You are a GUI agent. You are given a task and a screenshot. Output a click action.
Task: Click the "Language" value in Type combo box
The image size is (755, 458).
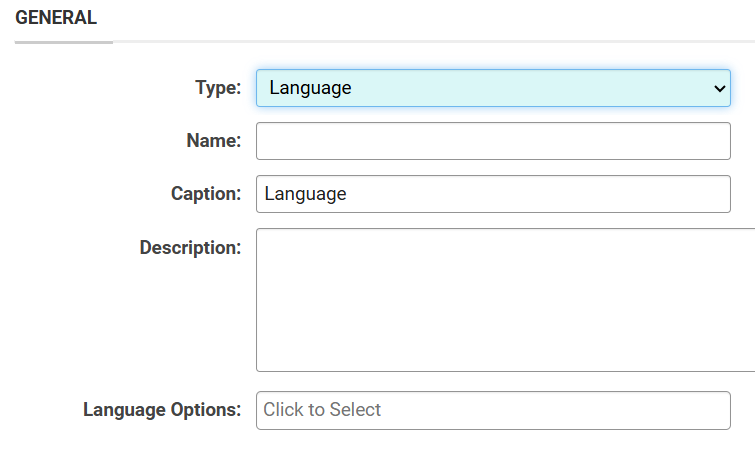pos(310,88)
